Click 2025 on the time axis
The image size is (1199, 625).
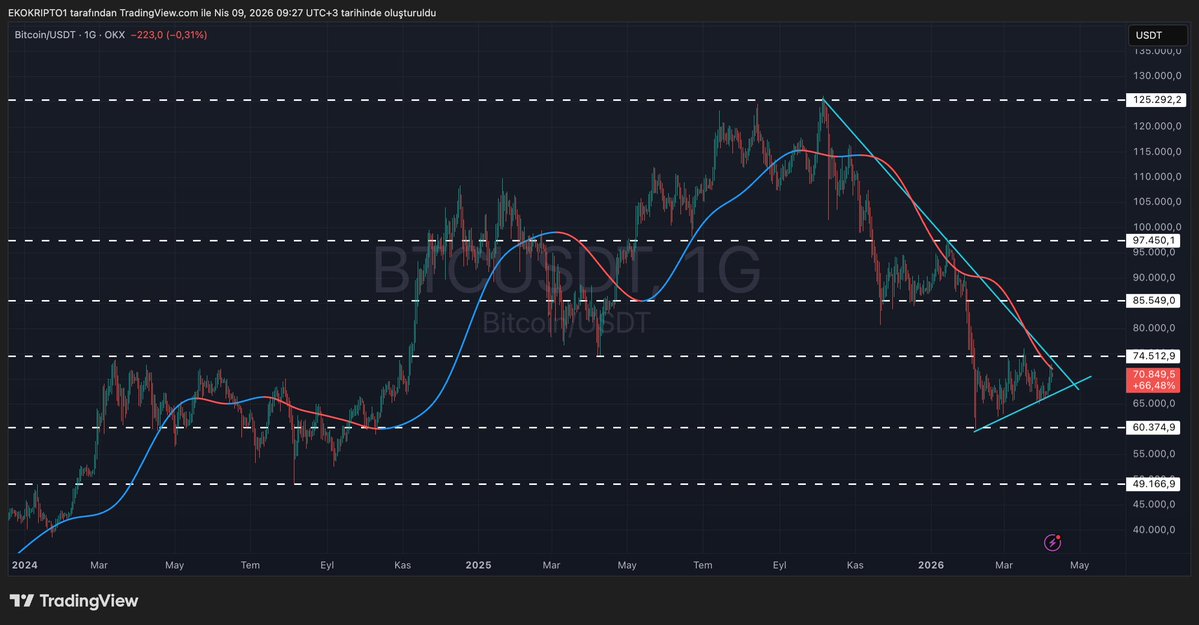point(478,565)
